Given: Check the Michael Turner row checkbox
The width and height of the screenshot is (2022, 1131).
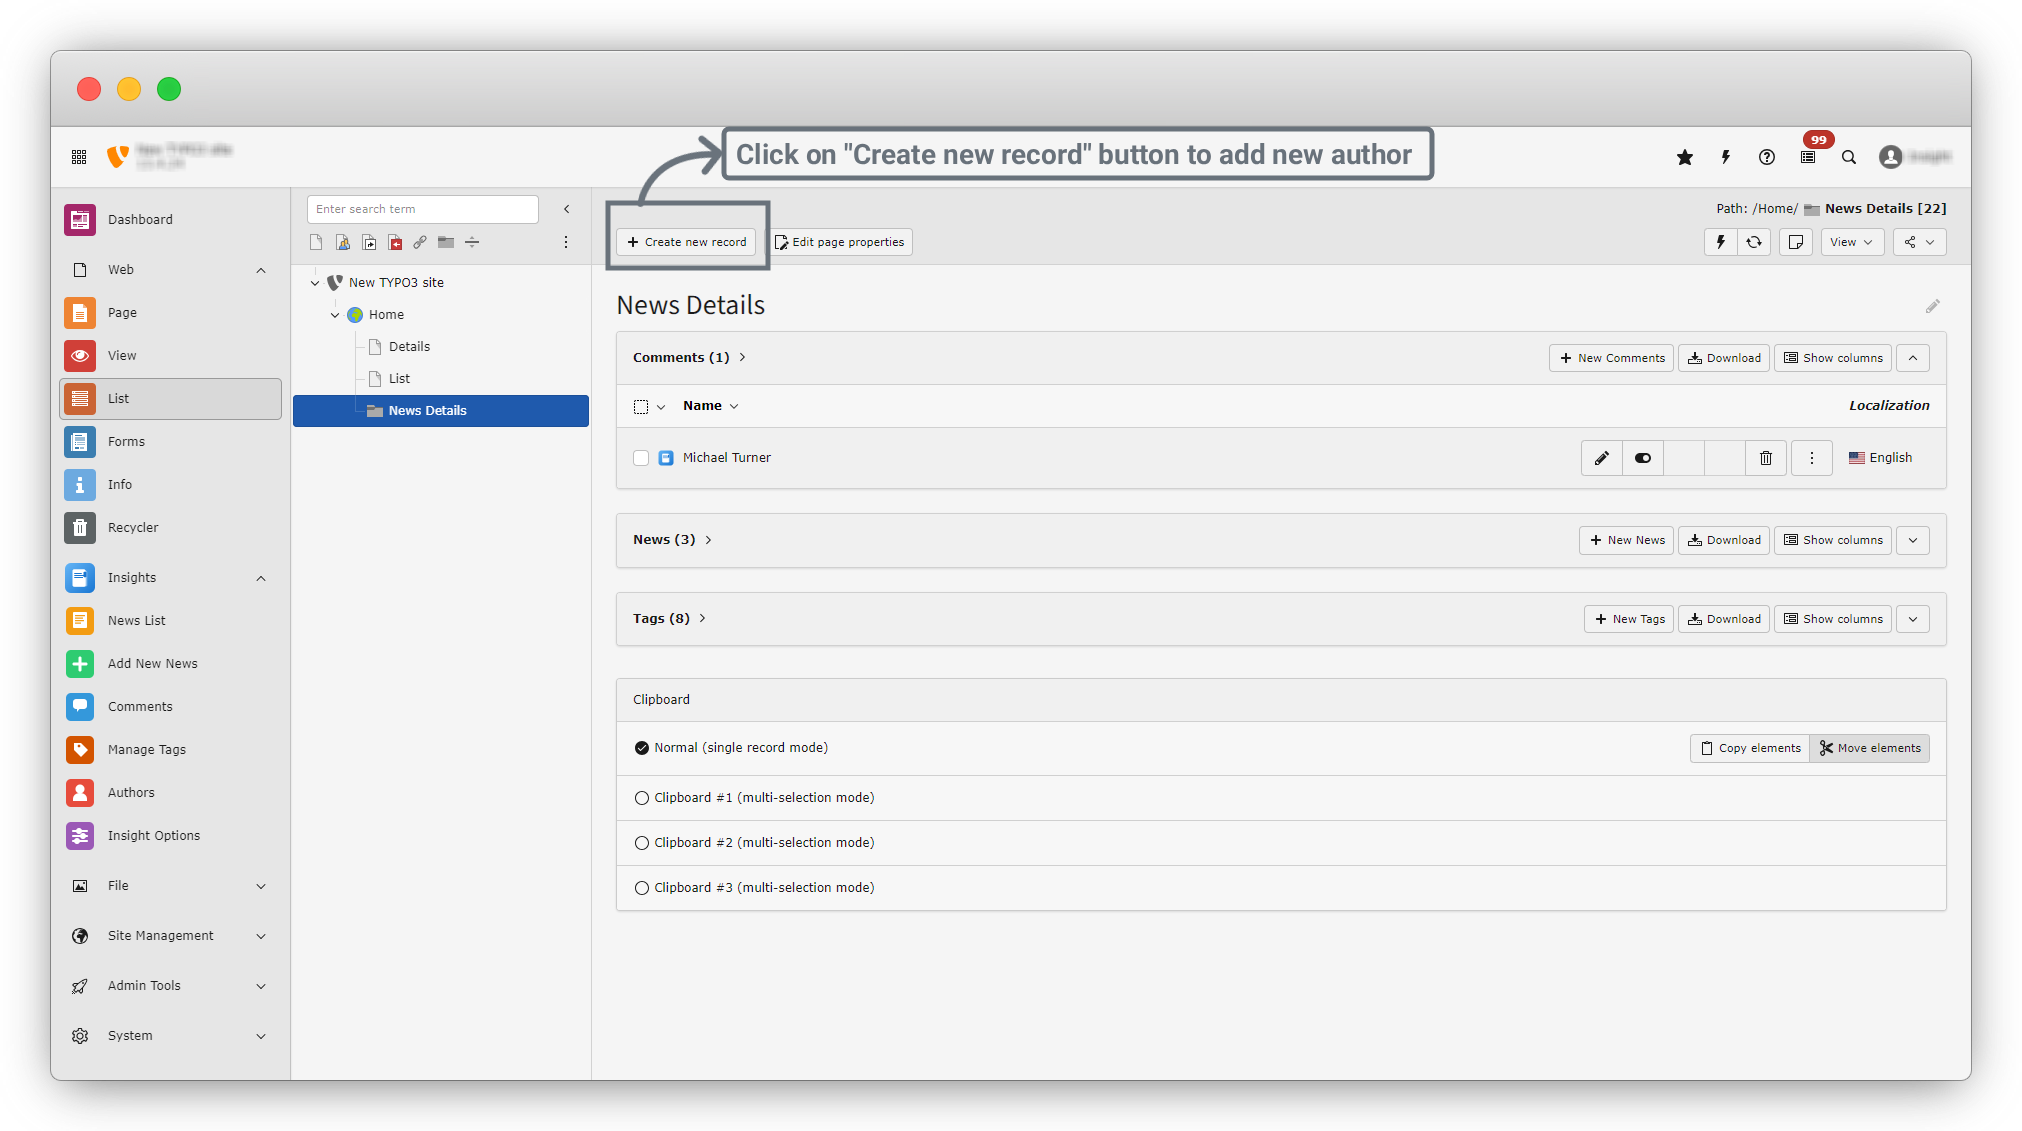Looking at the screenshot, I should pos(641,458).
